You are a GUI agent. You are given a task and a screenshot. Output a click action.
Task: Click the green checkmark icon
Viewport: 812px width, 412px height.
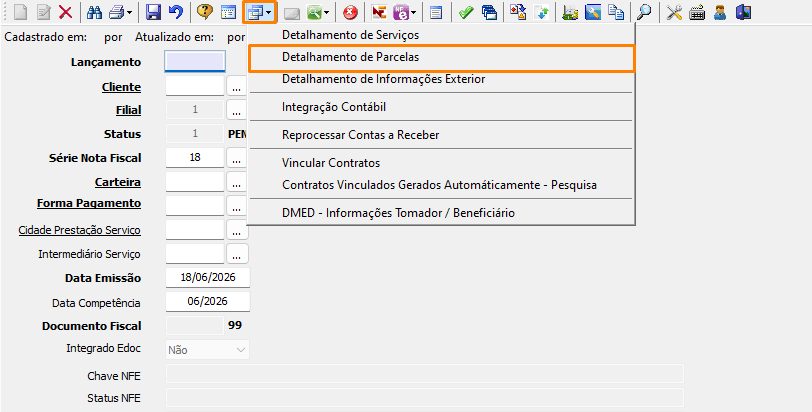pos(466,12)
